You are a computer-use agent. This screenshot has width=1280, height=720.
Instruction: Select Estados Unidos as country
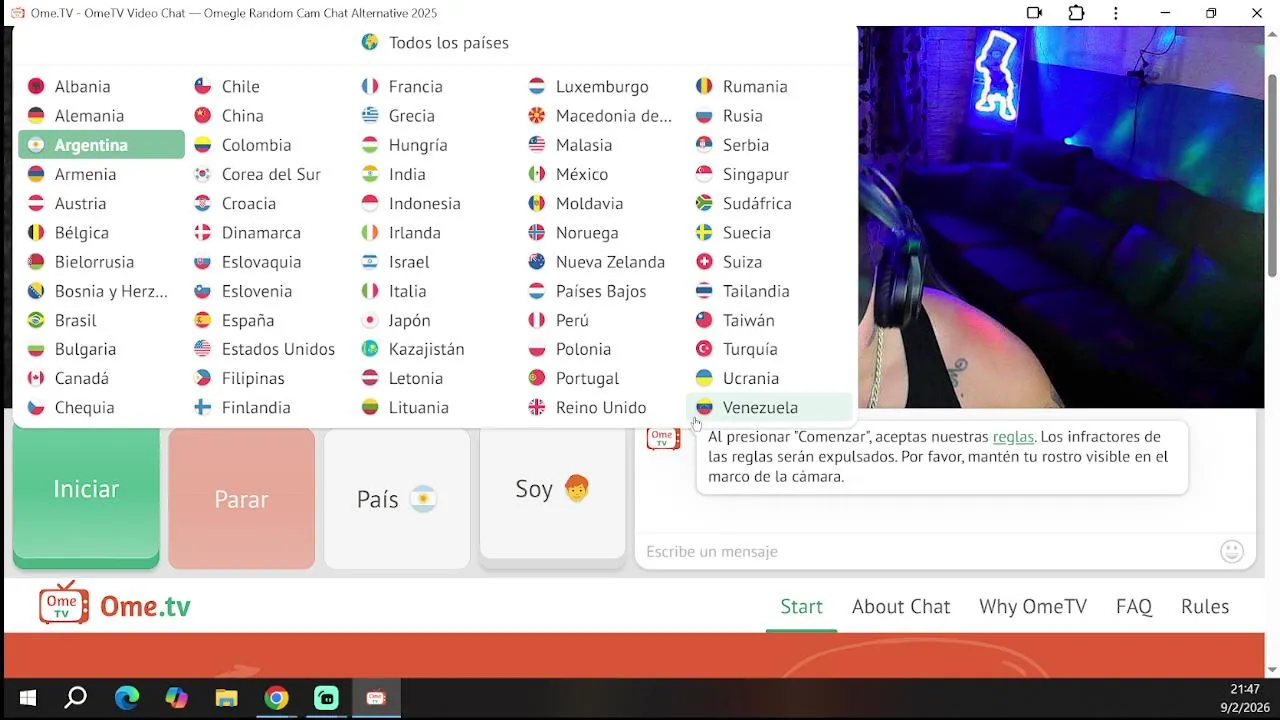click(x=268, y=349)
